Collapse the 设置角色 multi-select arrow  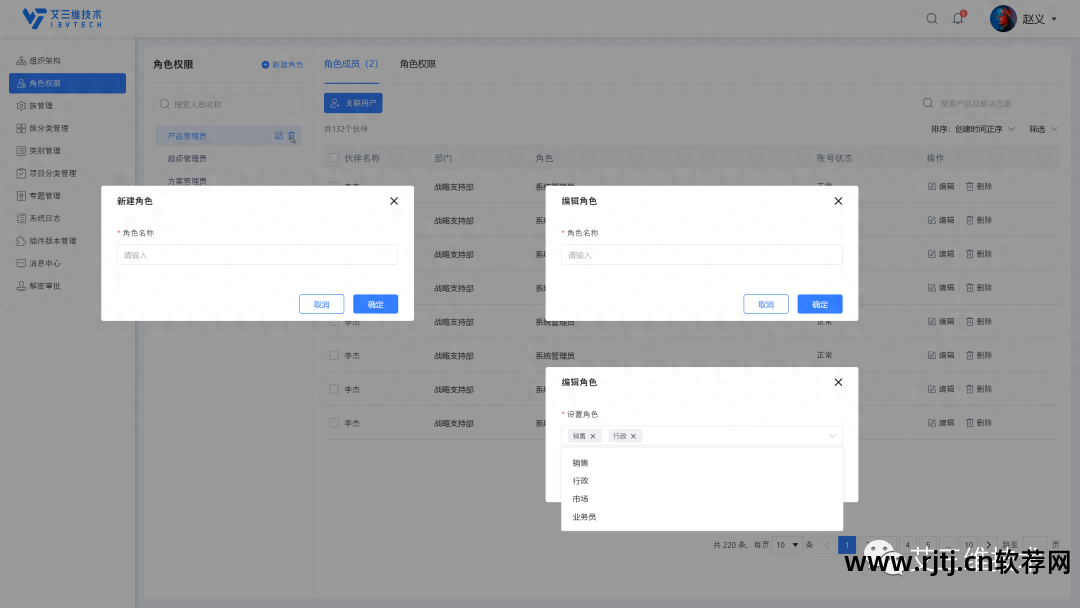(x=832, y=436)
